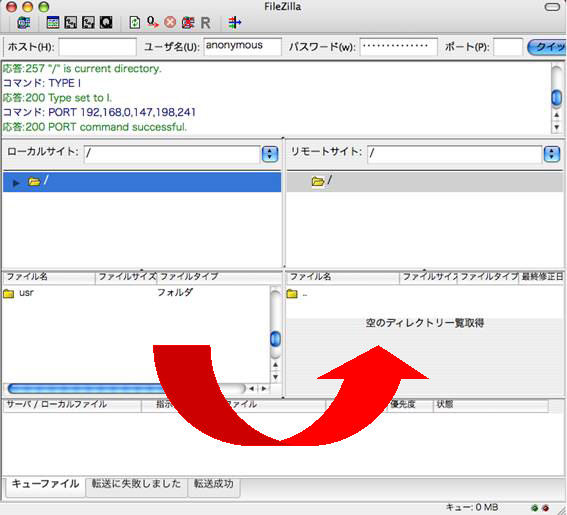Select the usr folder row
Viewport: 567px width, 515px height.
pos(136,293)
